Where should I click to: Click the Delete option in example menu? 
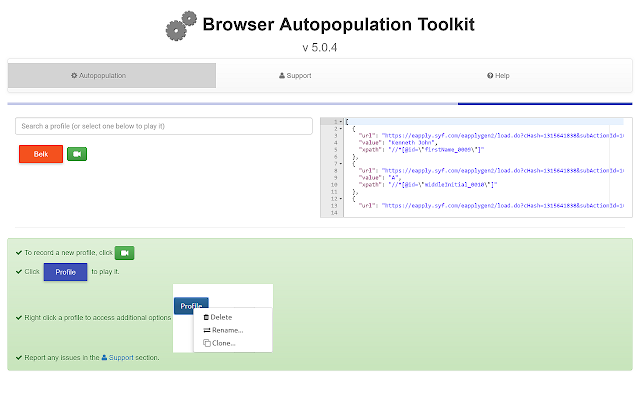pos(218,317)
